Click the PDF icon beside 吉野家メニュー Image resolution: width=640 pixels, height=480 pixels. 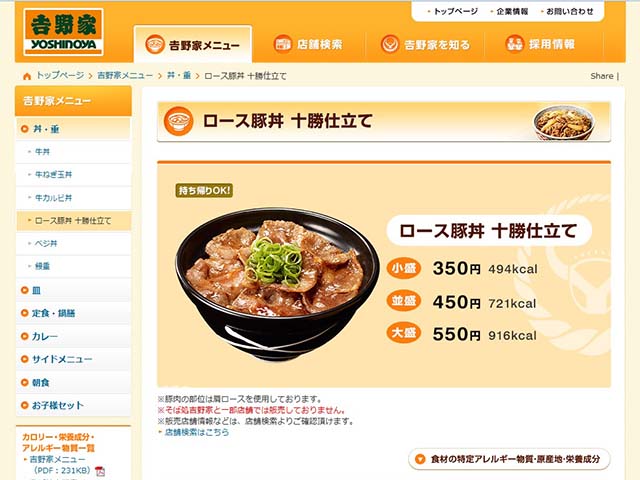pos(100,471)
